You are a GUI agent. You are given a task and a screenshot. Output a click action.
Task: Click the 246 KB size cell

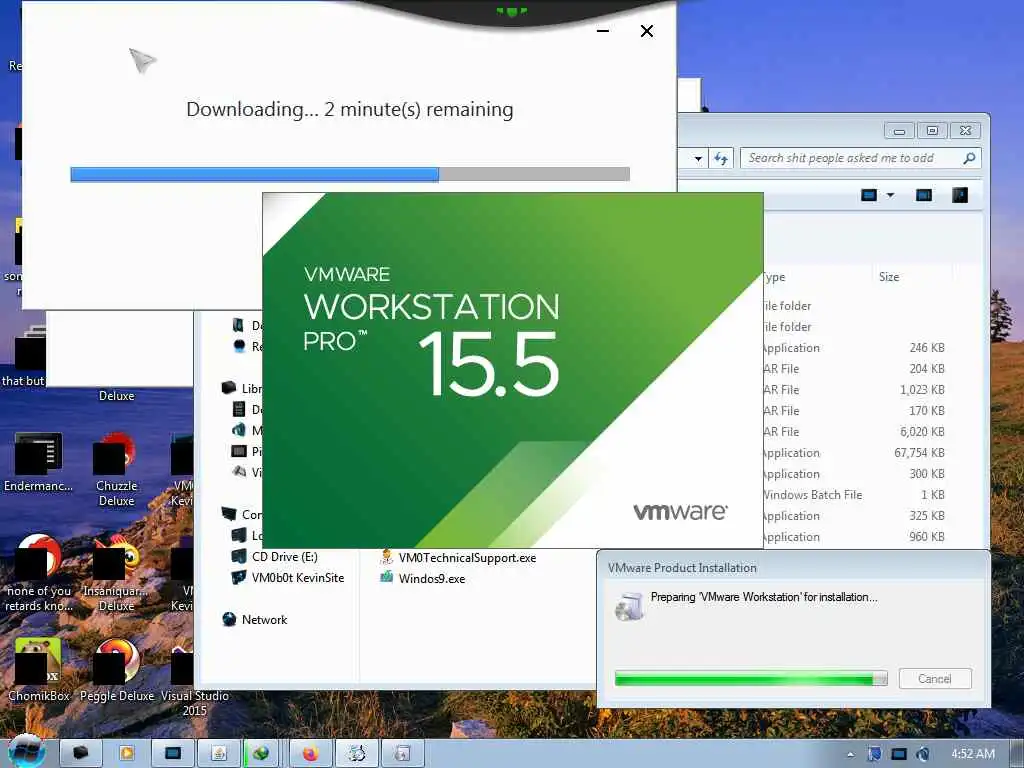coord(927,347)
